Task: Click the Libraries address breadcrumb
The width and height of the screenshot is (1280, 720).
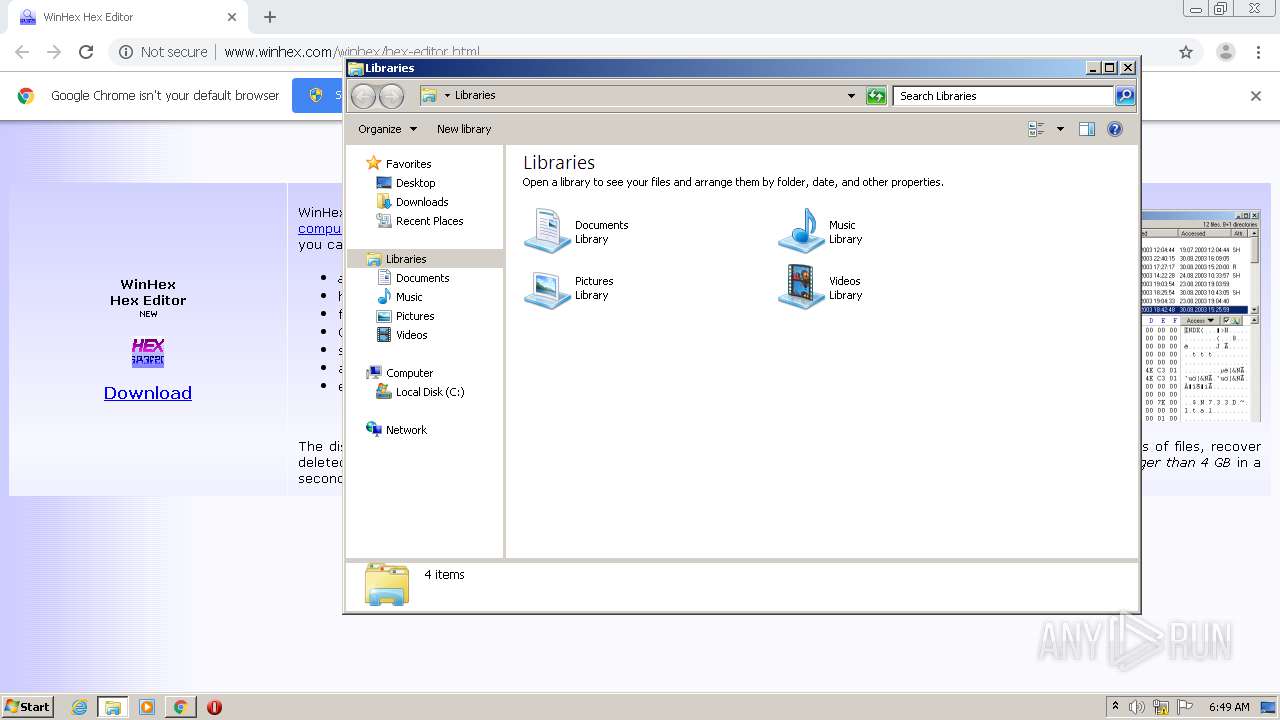Action: coord(475,96)
